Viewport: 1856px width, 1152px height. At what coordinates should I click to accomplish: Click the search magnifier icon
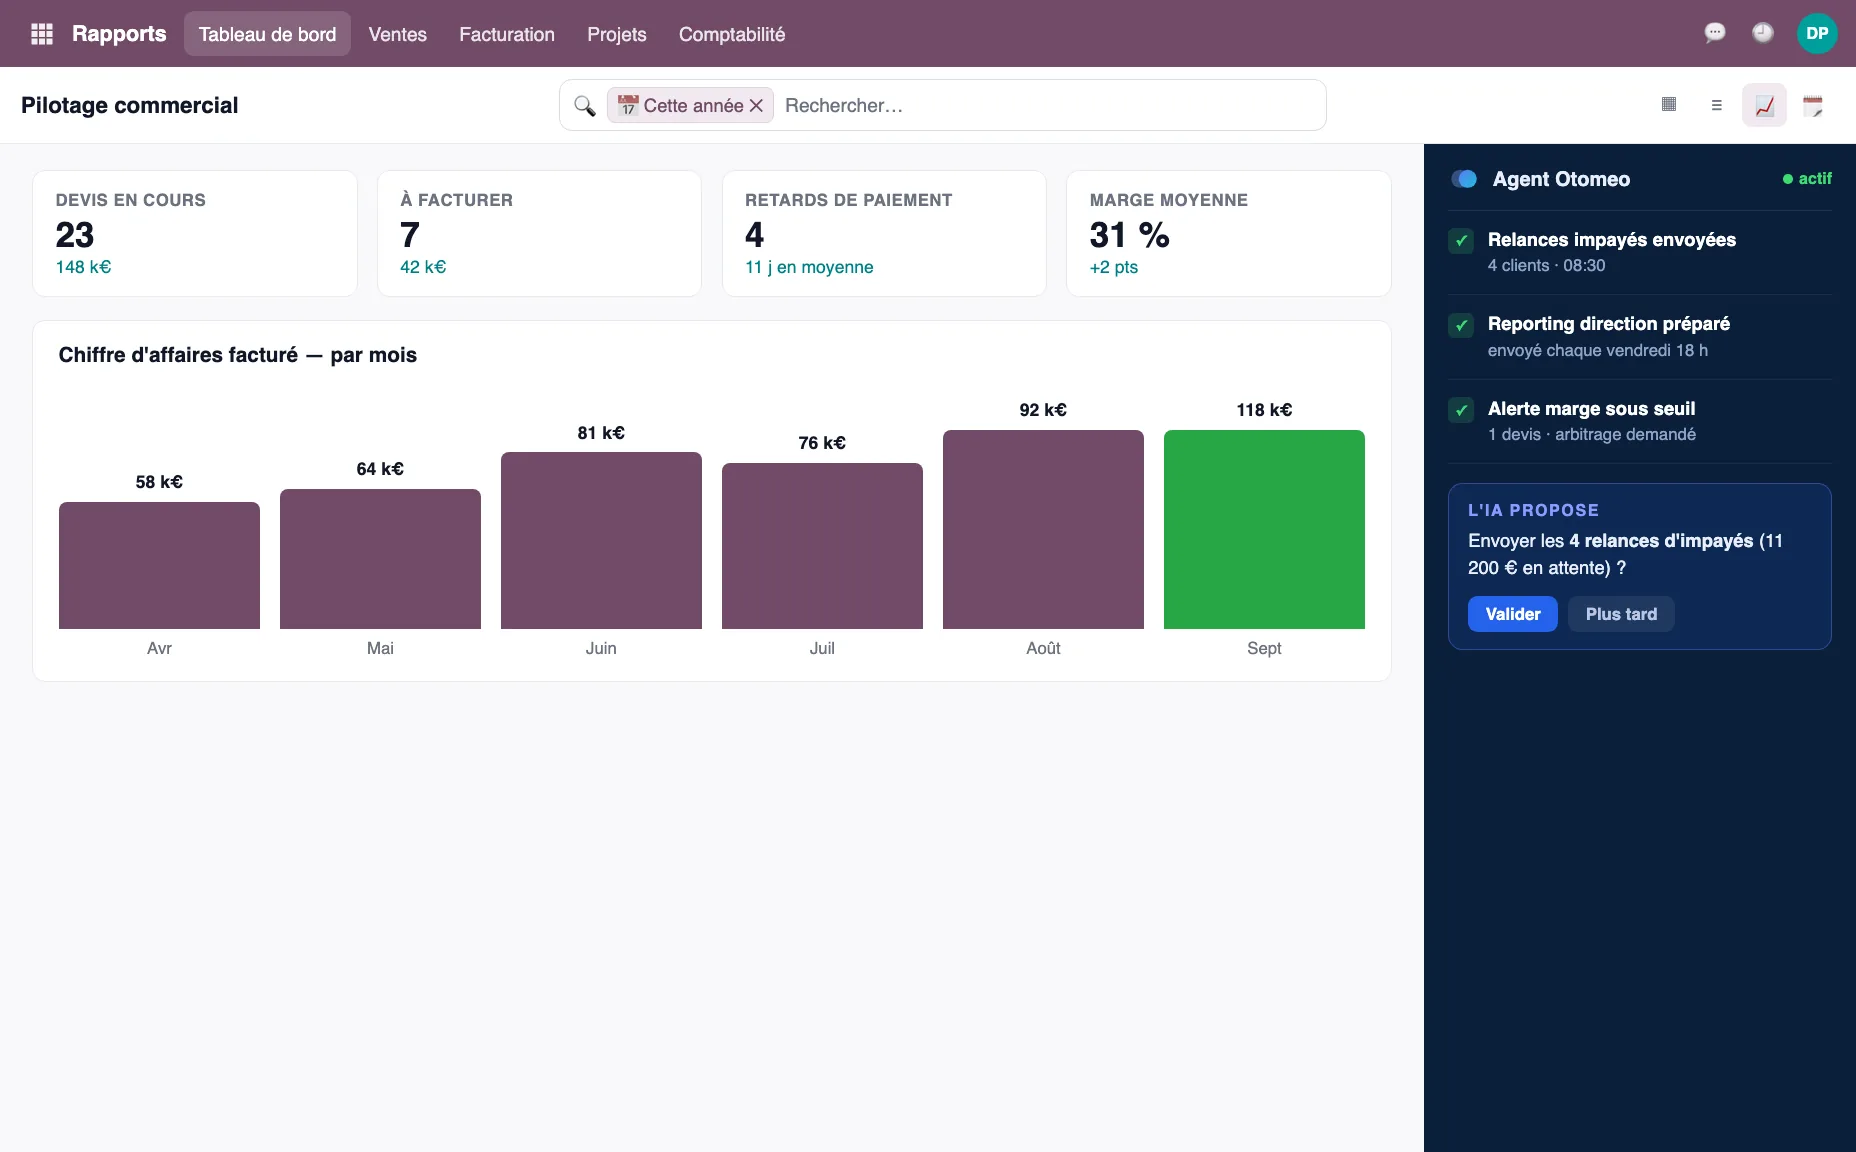pyautogui.click(x=585, y=105)
